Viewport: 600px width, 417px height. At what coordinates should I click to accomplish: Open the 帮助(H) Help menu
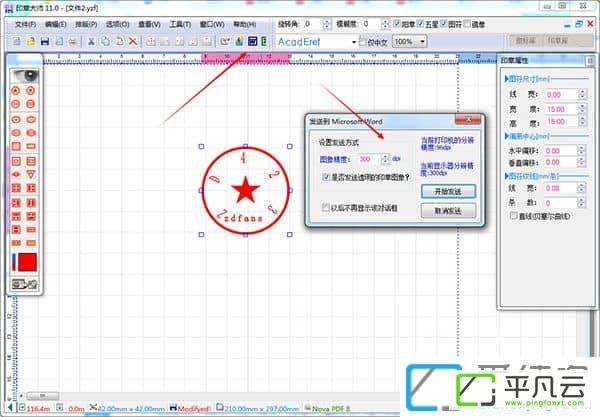click(x=245, y=24)
